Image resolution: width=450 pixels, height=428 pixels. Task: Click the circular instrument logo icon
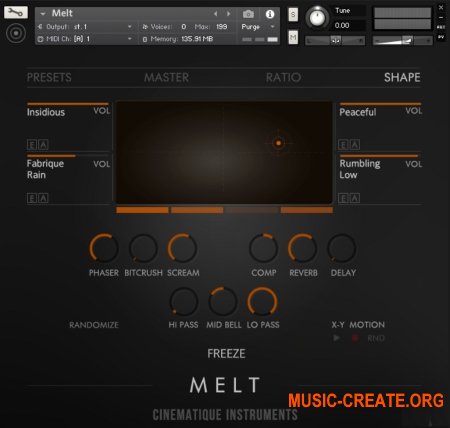(16, 33)
